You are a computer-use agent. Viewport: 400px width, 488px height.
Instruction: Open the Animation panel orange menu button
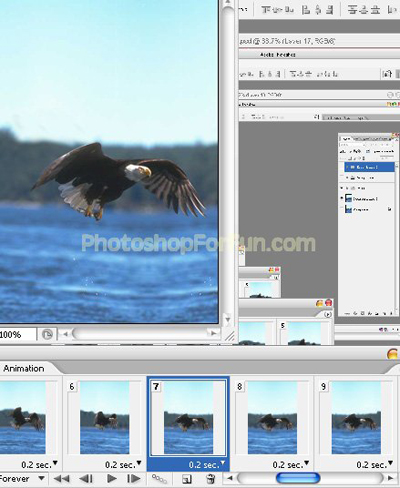click(393, 354)
